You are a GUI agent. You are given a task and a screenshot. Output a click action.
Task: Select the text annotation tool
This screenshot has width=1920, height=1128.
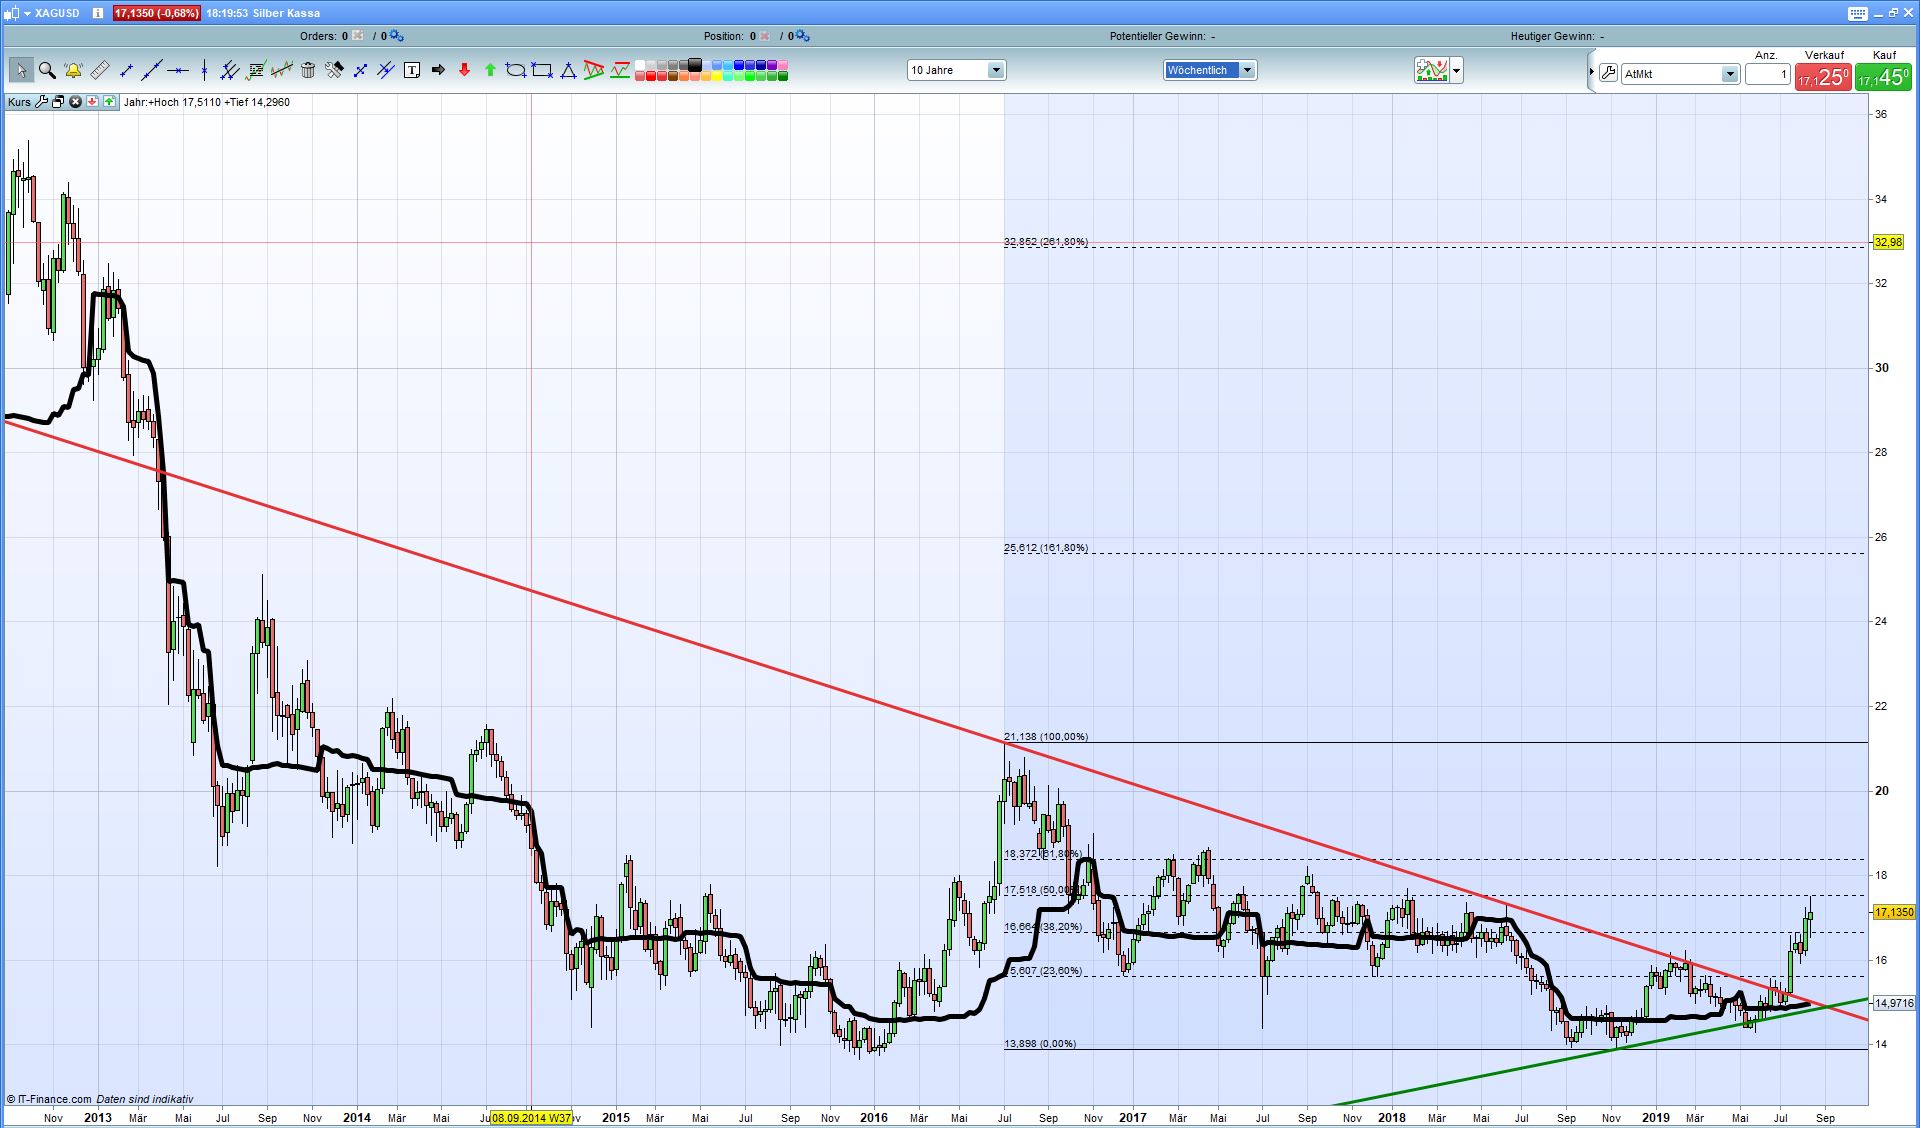412,70
